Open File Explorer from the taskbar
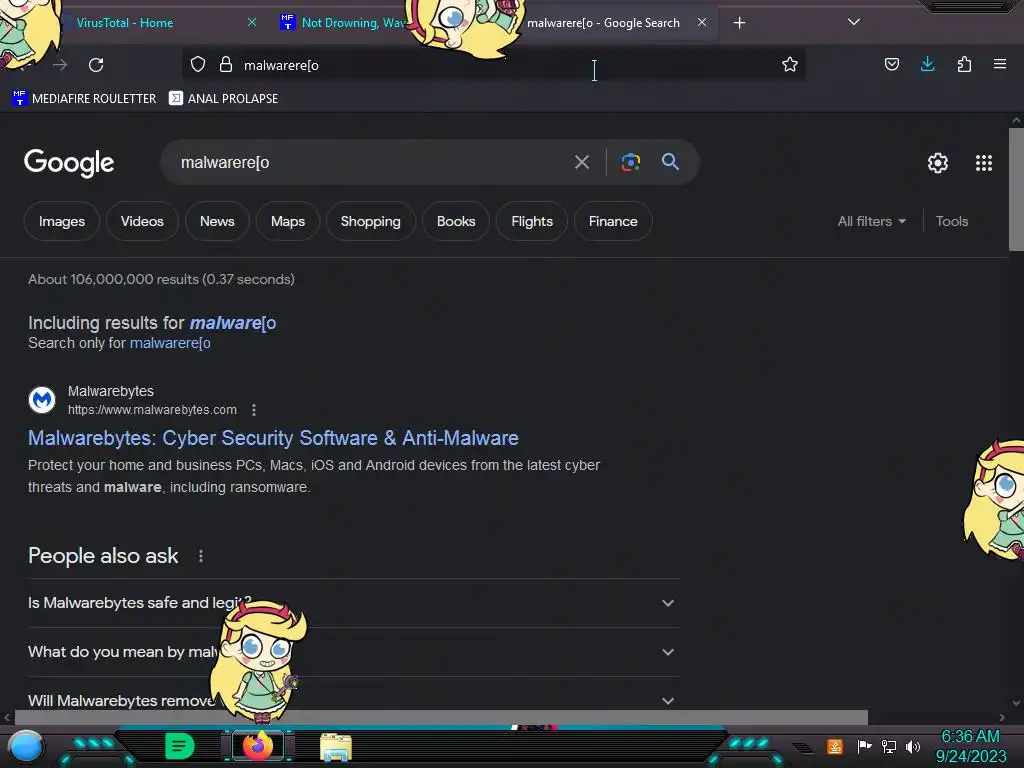This screenshot has width=1024, height=768. 336,746
